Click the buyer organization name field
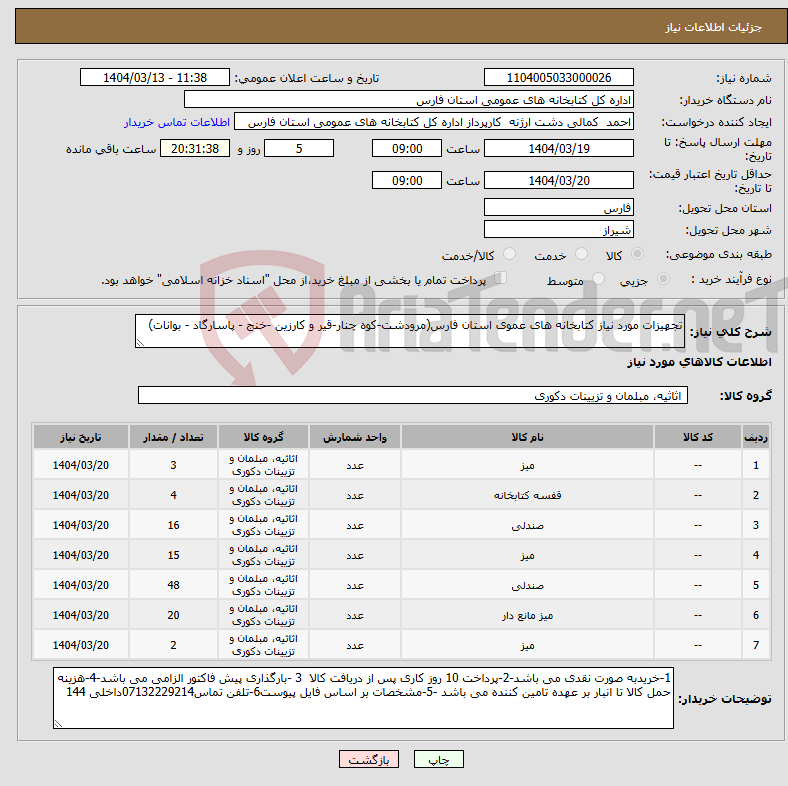788x786 pixels. [409, 100]
